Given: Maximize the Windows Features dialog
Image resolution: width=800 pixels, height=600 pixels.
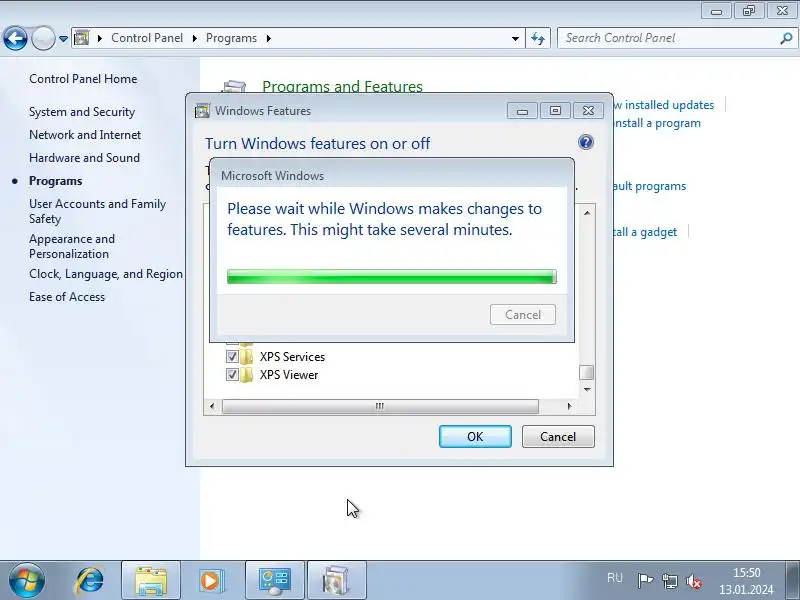Looking at the screenshot, I should (x=555, y=111).
